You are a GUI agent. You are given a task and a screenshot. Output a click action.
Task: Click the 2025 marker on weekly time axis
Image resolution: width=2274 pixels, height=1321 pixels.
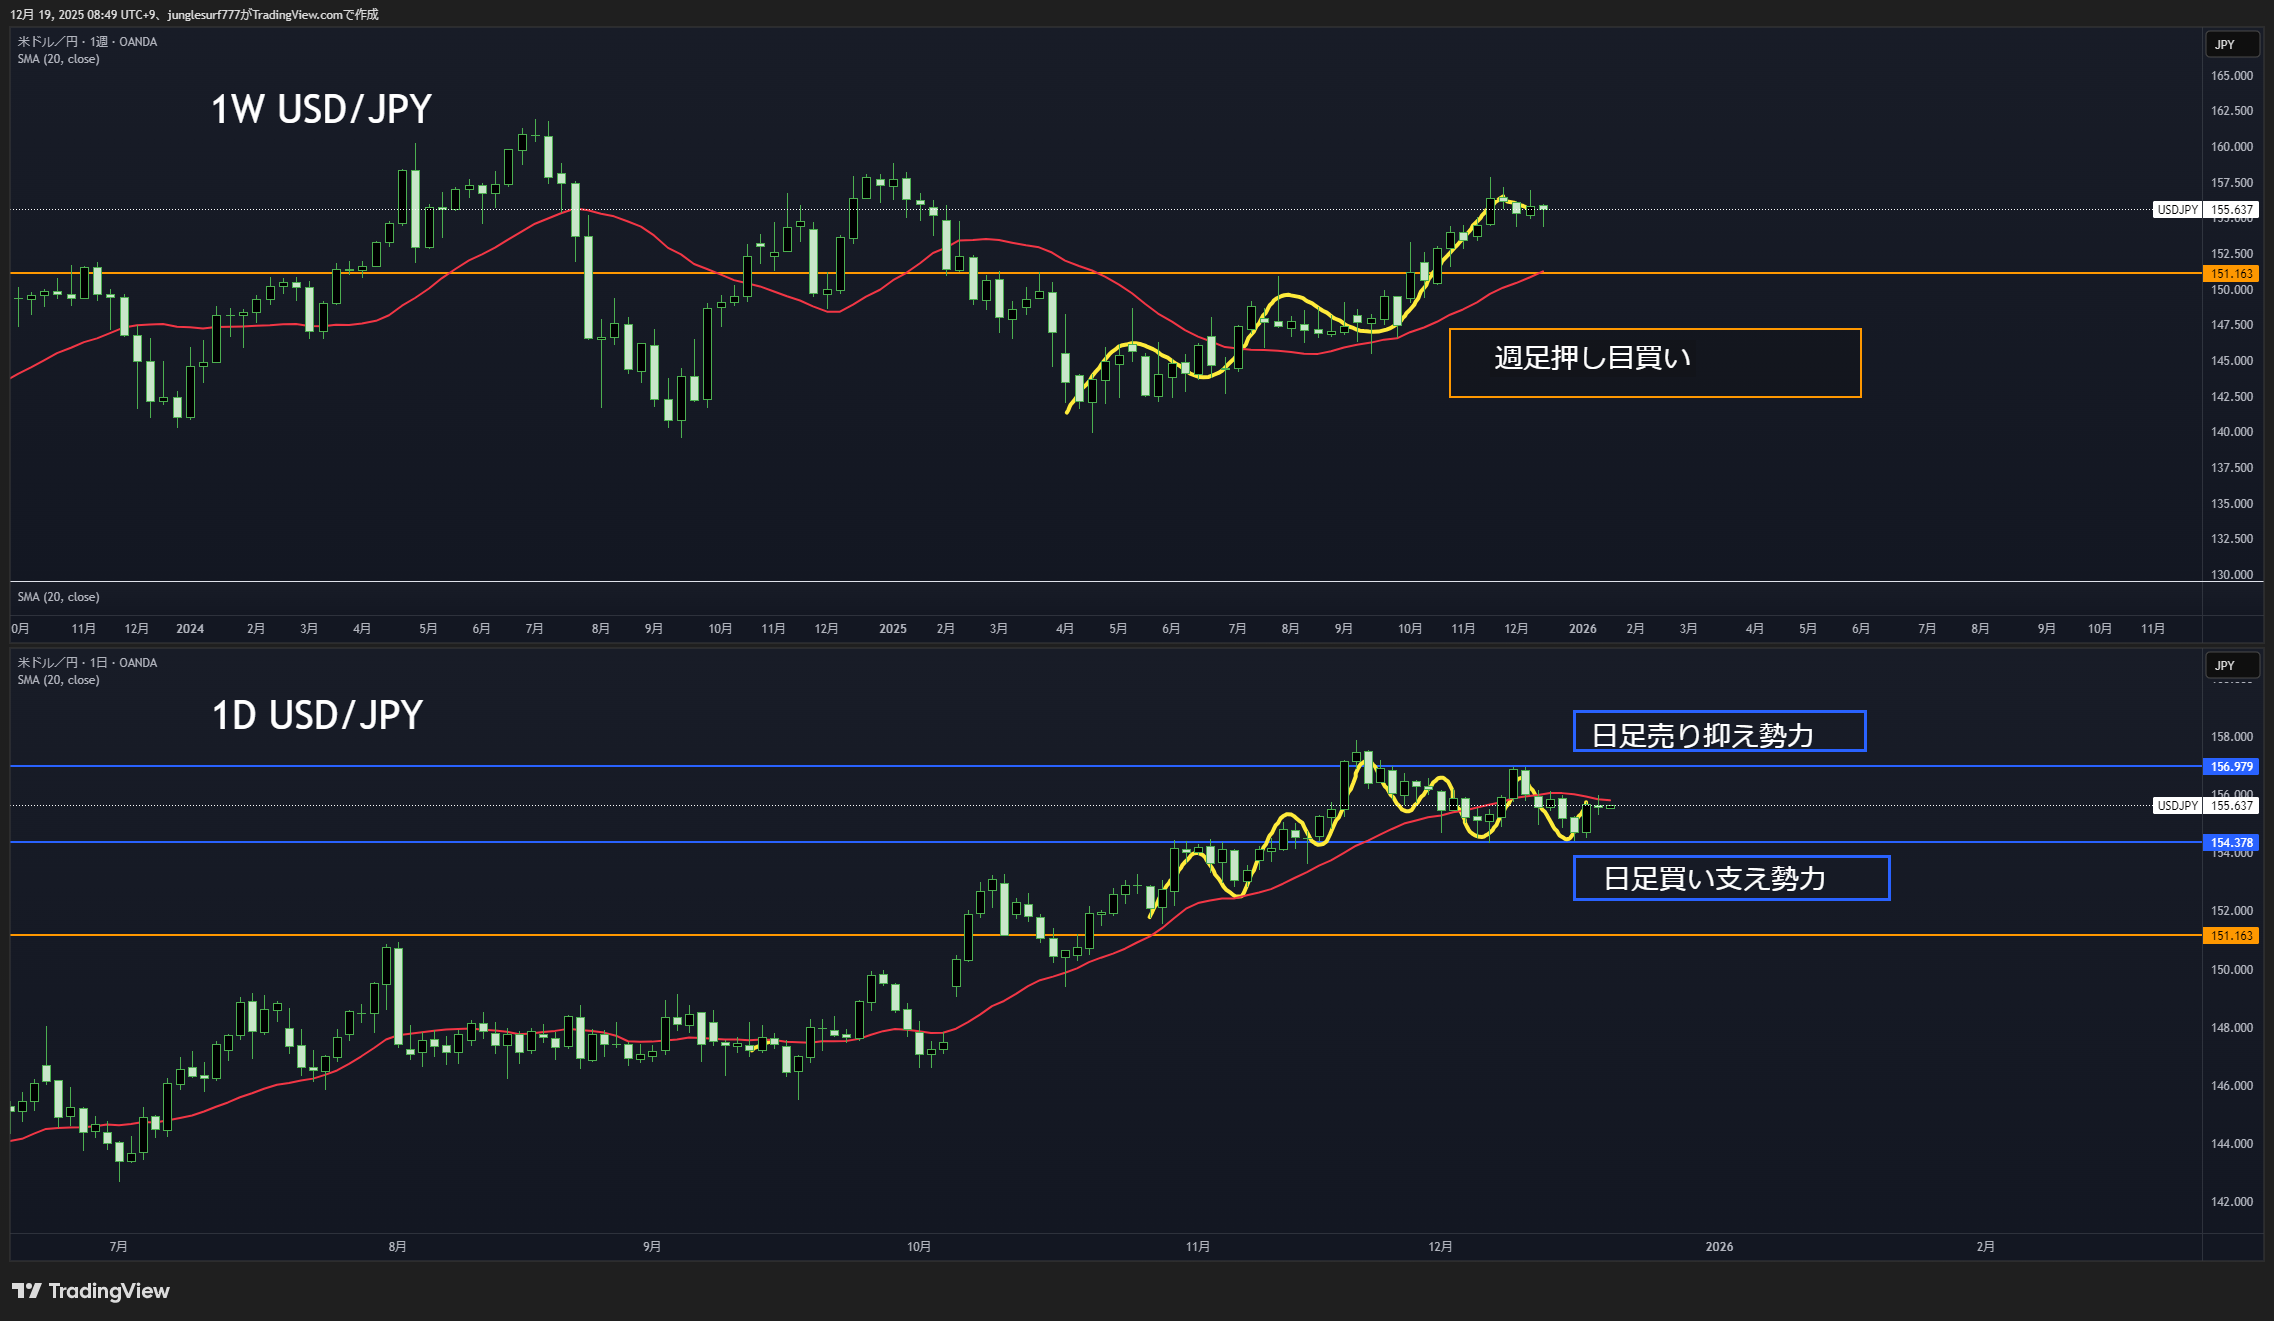pos(892,628)
